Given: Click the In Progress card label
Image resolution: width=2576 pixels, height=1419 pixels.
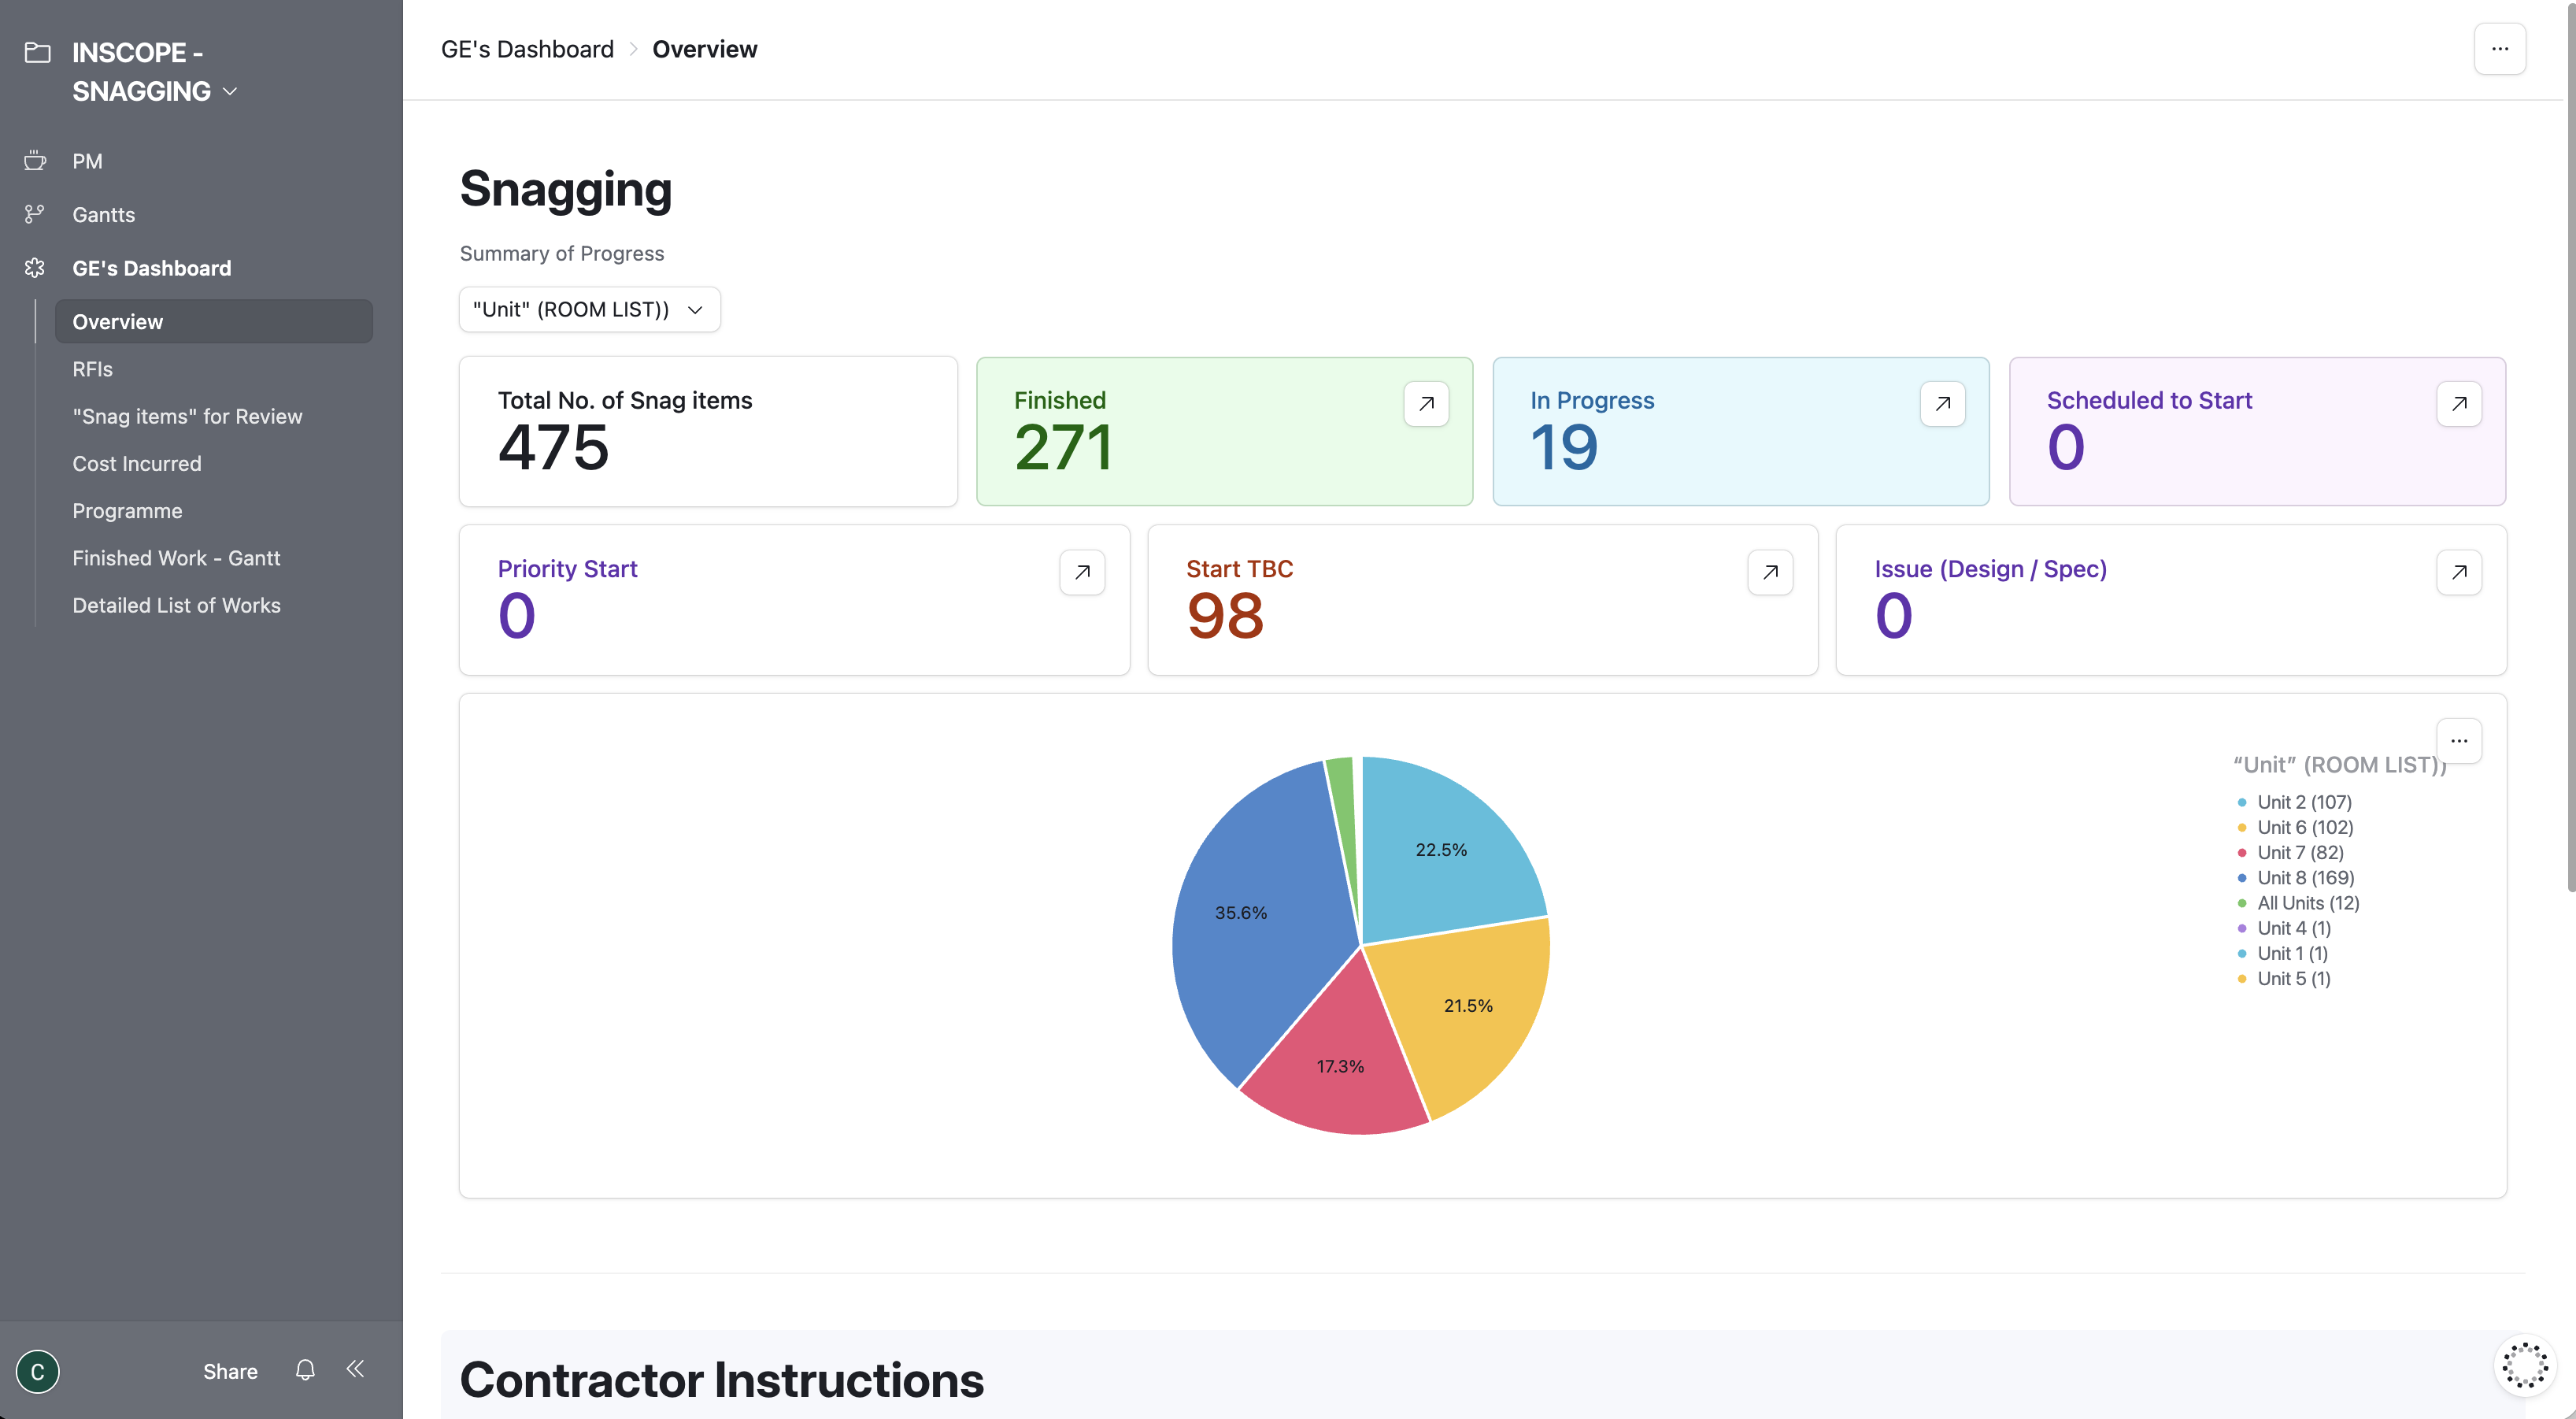Looking at the screenshot, I should click(x=1592, y=400).
